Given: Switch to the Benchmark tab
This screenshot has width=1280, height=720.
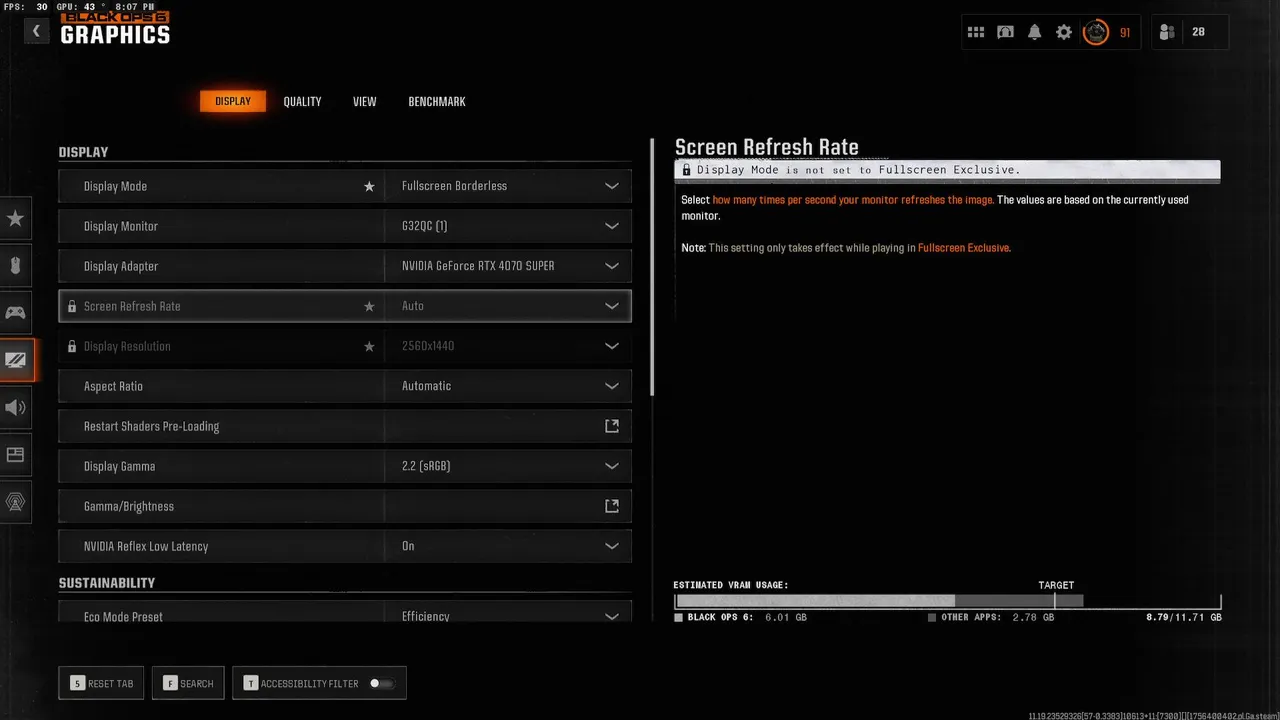Looking at the screenshot, I should [x=437, y=101].
